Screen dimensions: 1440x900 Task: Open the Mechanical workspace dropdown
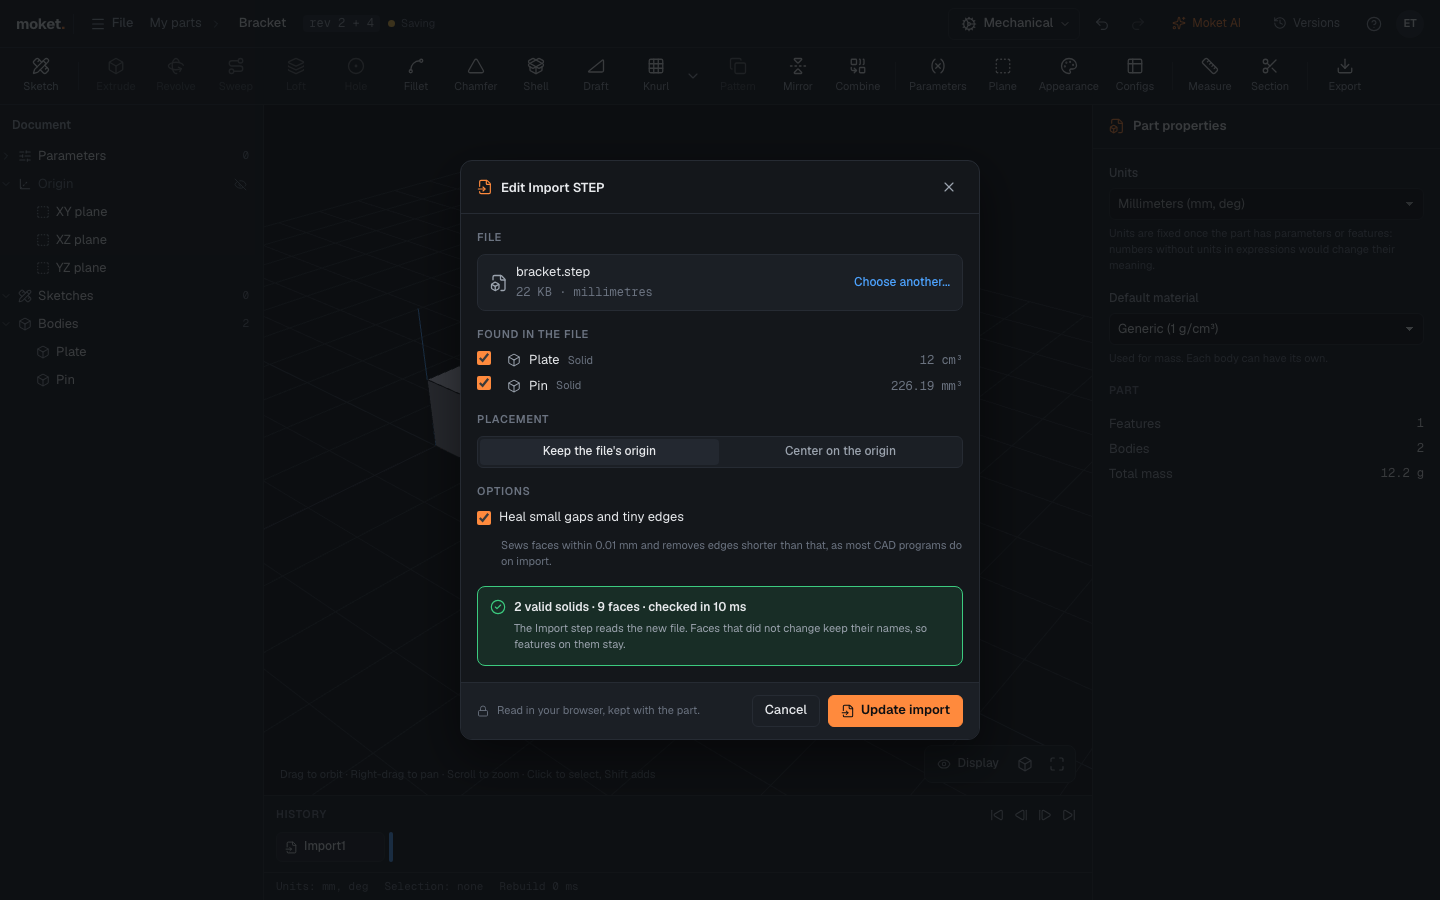(x=1016, y=23)
